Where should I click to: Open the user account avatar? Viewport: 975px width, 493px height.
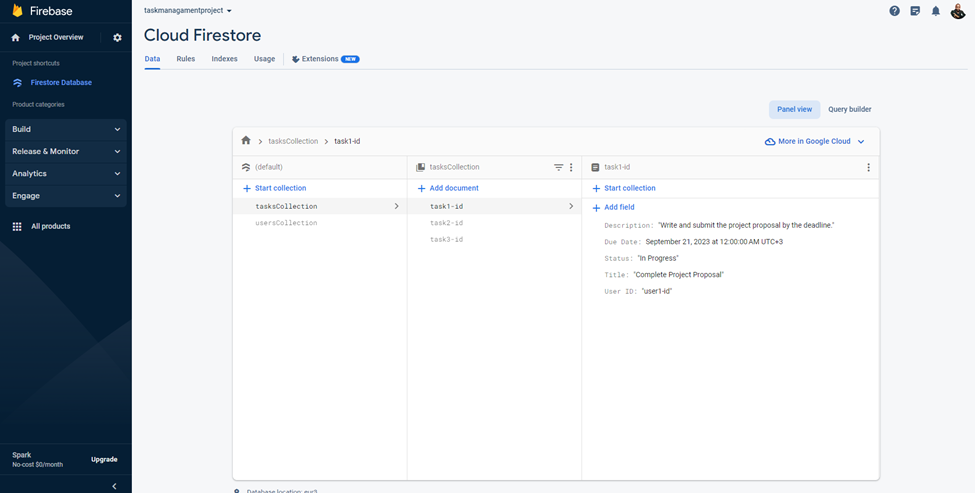point(958,11)
